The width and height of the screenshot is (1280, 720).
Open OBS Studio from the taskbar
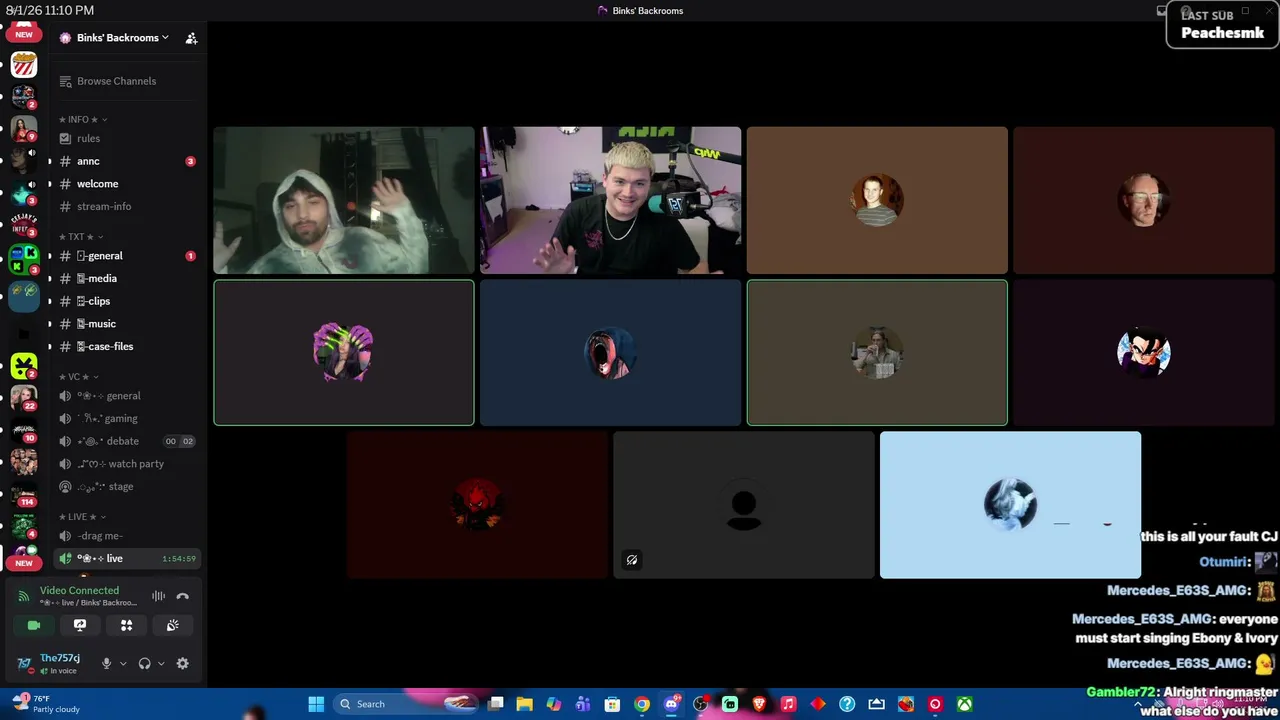pos(700,704)
